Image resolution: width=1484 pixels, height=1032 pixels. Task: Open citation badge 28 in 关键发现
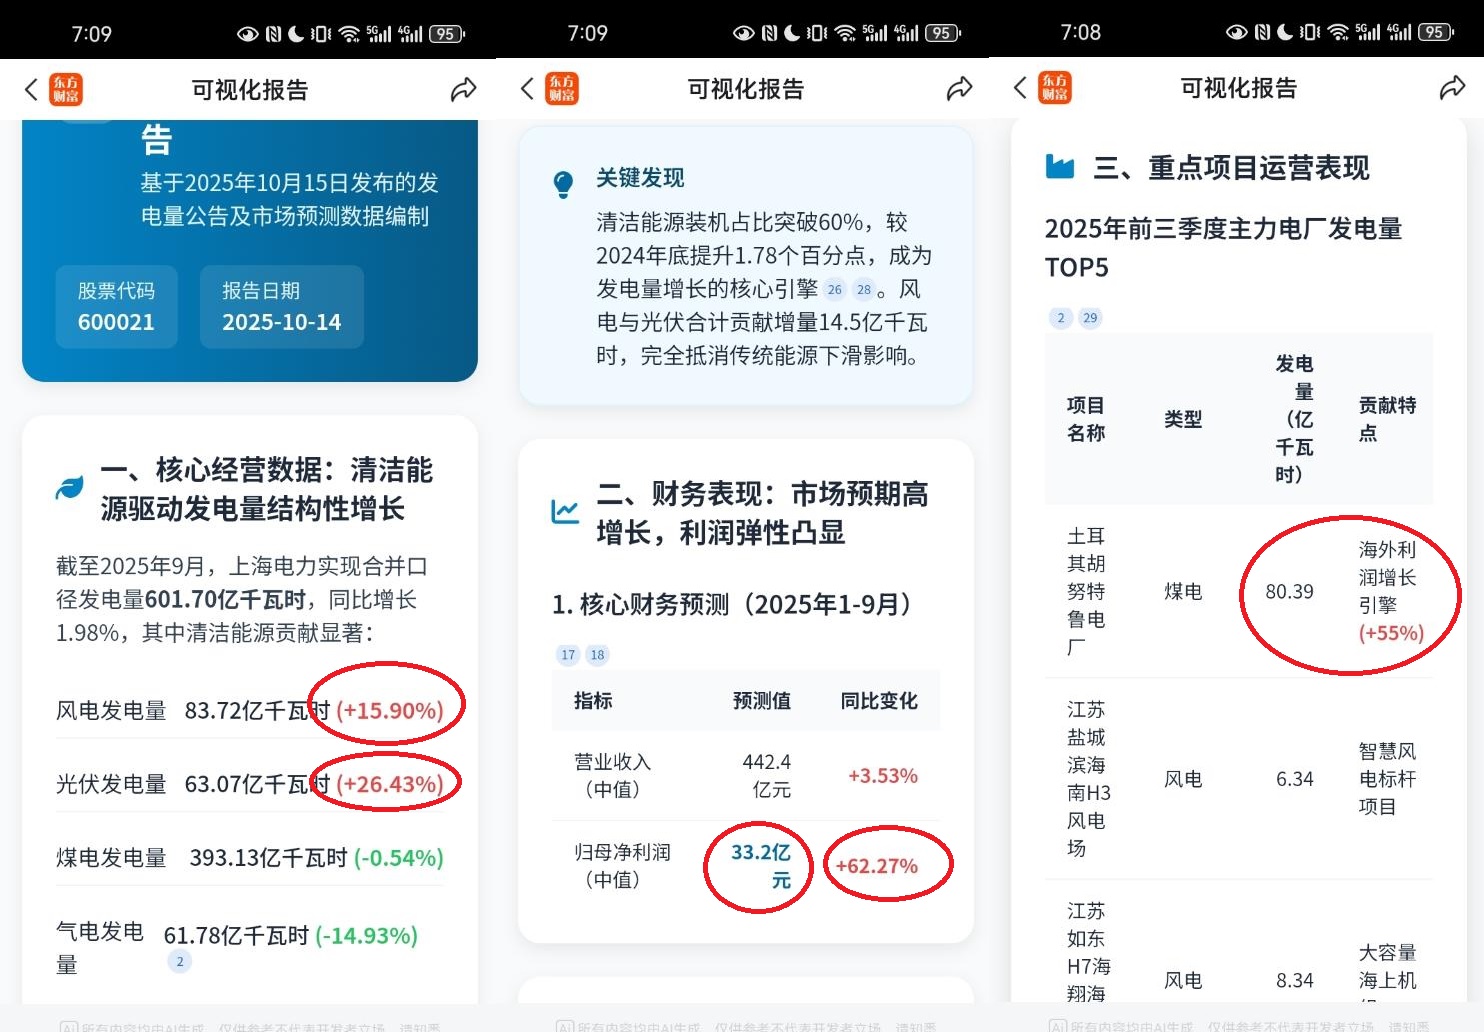tap(864, 290)
